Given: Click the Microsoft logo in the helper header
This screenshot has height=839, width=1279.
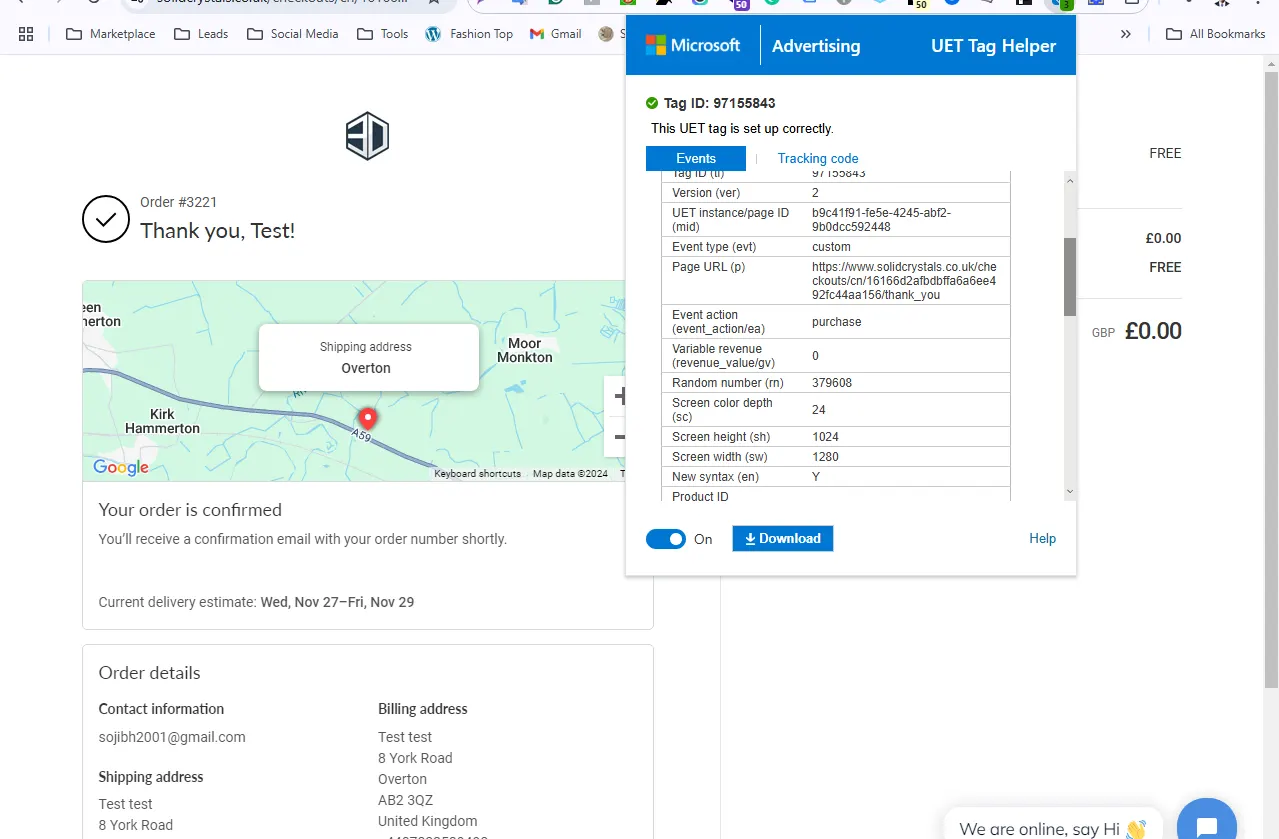Looking at the screenshot, I should click(x=693, y=45).
